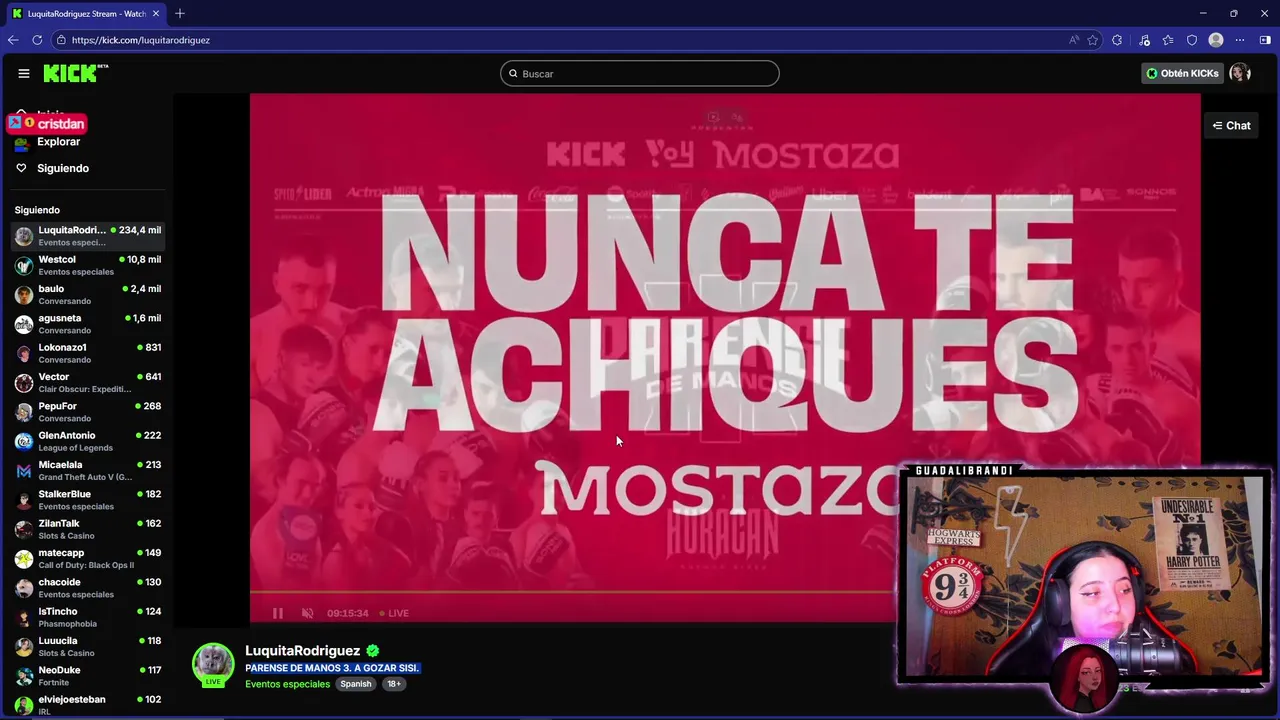
Task: Click the Spanish language tag
Action: point(355,684)
